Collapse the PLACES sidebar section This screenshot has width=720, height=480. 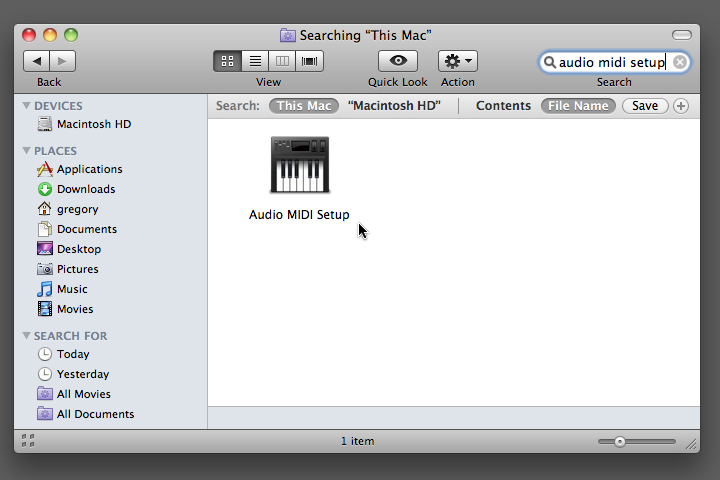coord(27,151)
